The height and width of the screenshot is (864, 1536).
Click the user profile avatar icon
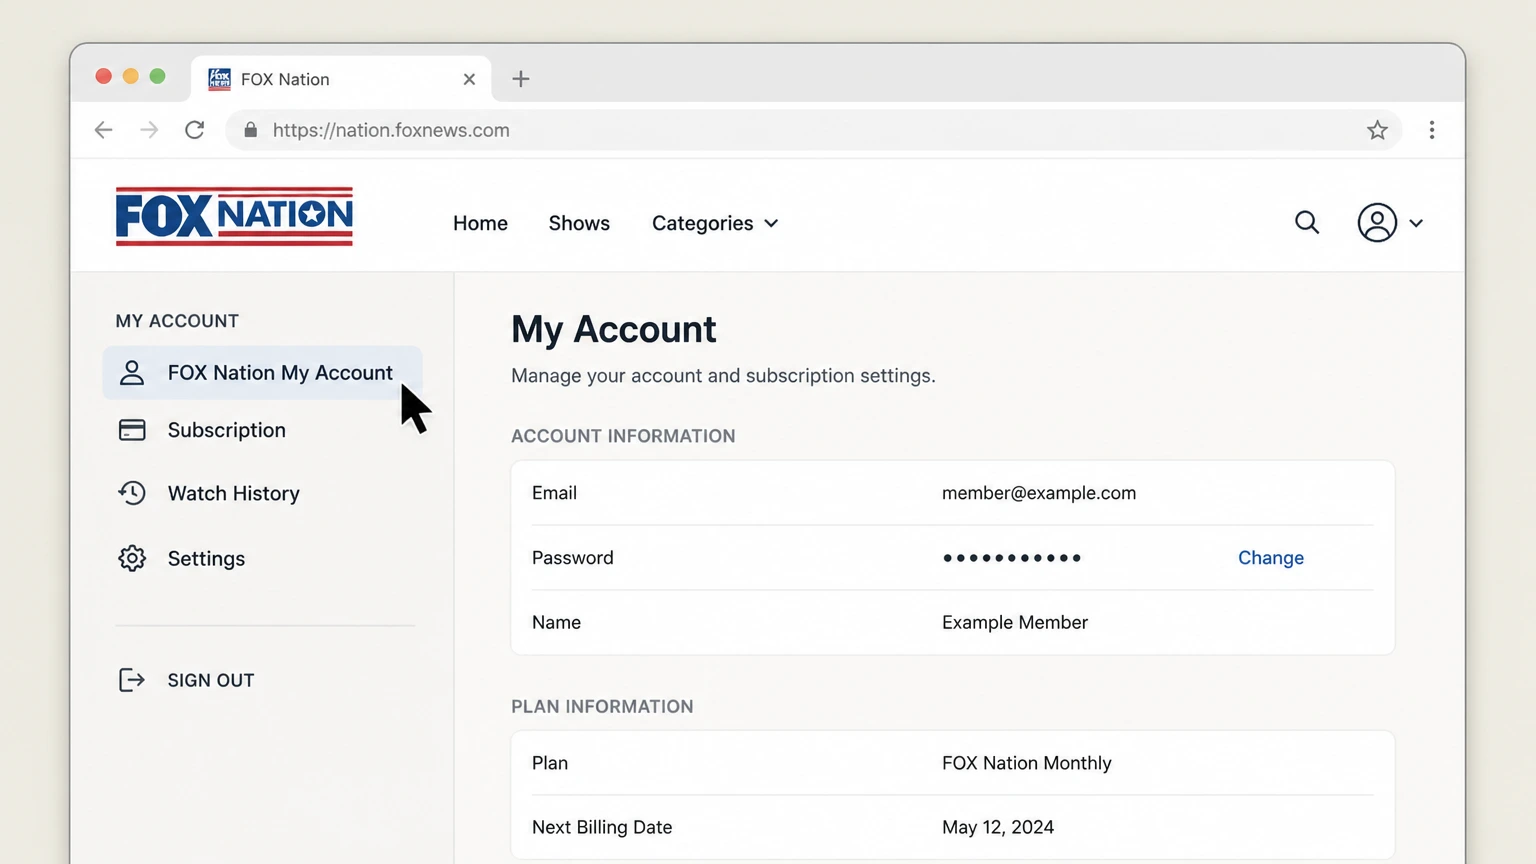coord(1377,222)
